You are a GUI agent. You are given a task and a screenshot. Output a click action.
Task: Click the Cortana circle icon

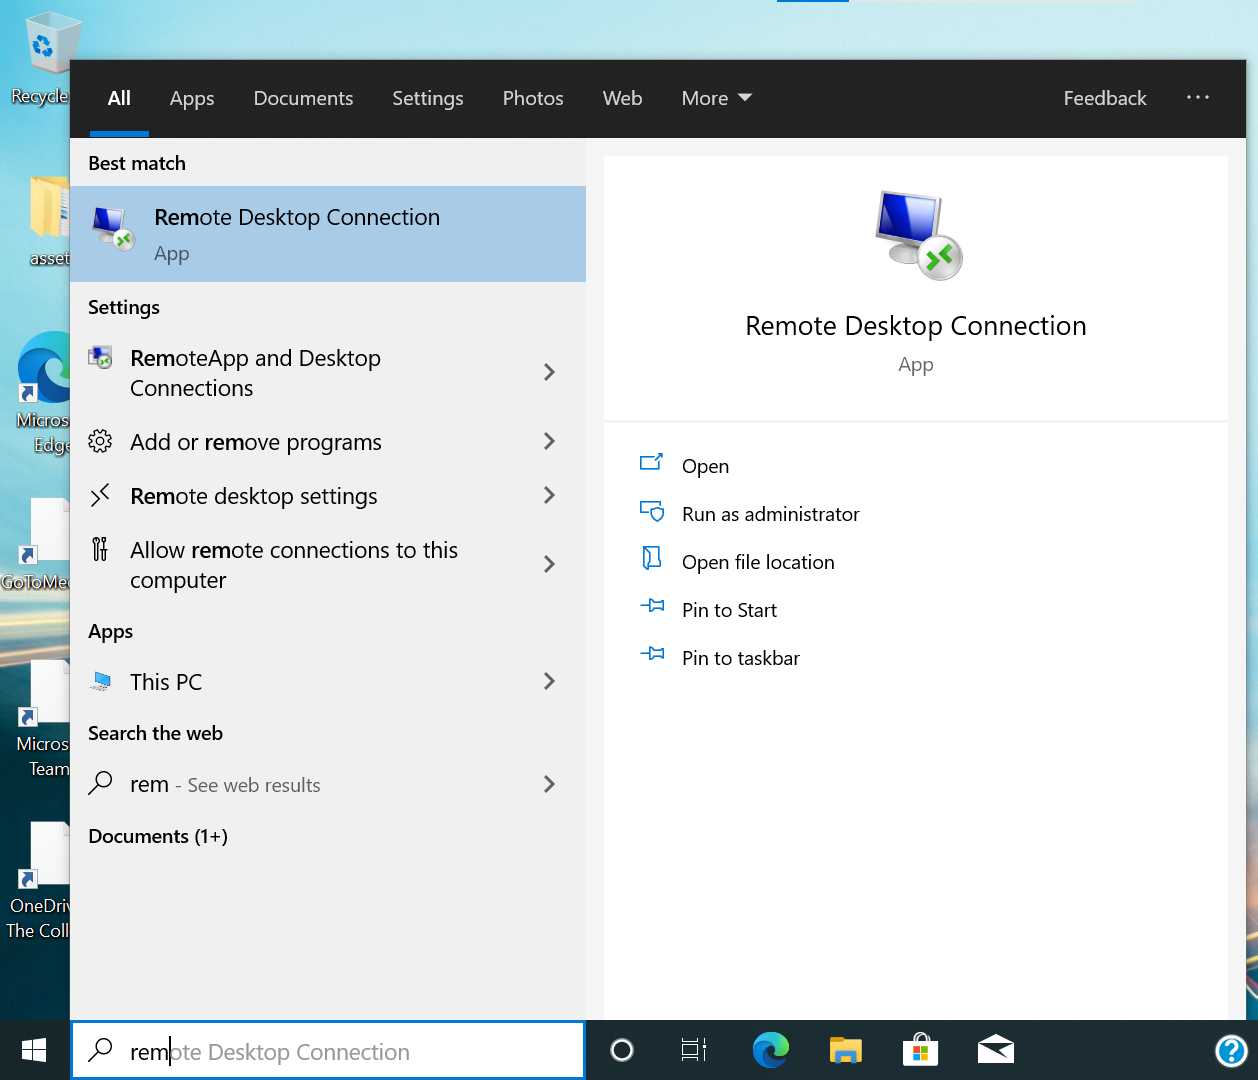(622, 1050)
